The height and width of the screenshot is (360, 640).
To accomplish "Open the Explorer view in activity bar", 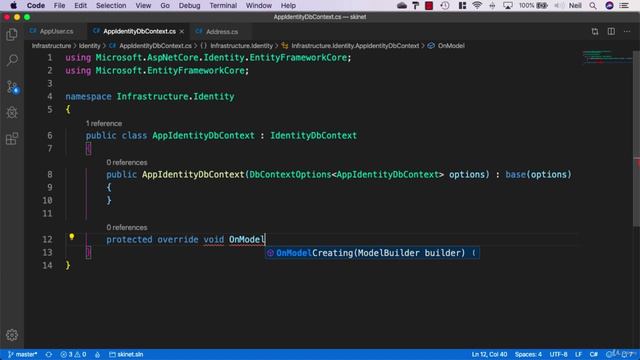I will coord(12,35).
